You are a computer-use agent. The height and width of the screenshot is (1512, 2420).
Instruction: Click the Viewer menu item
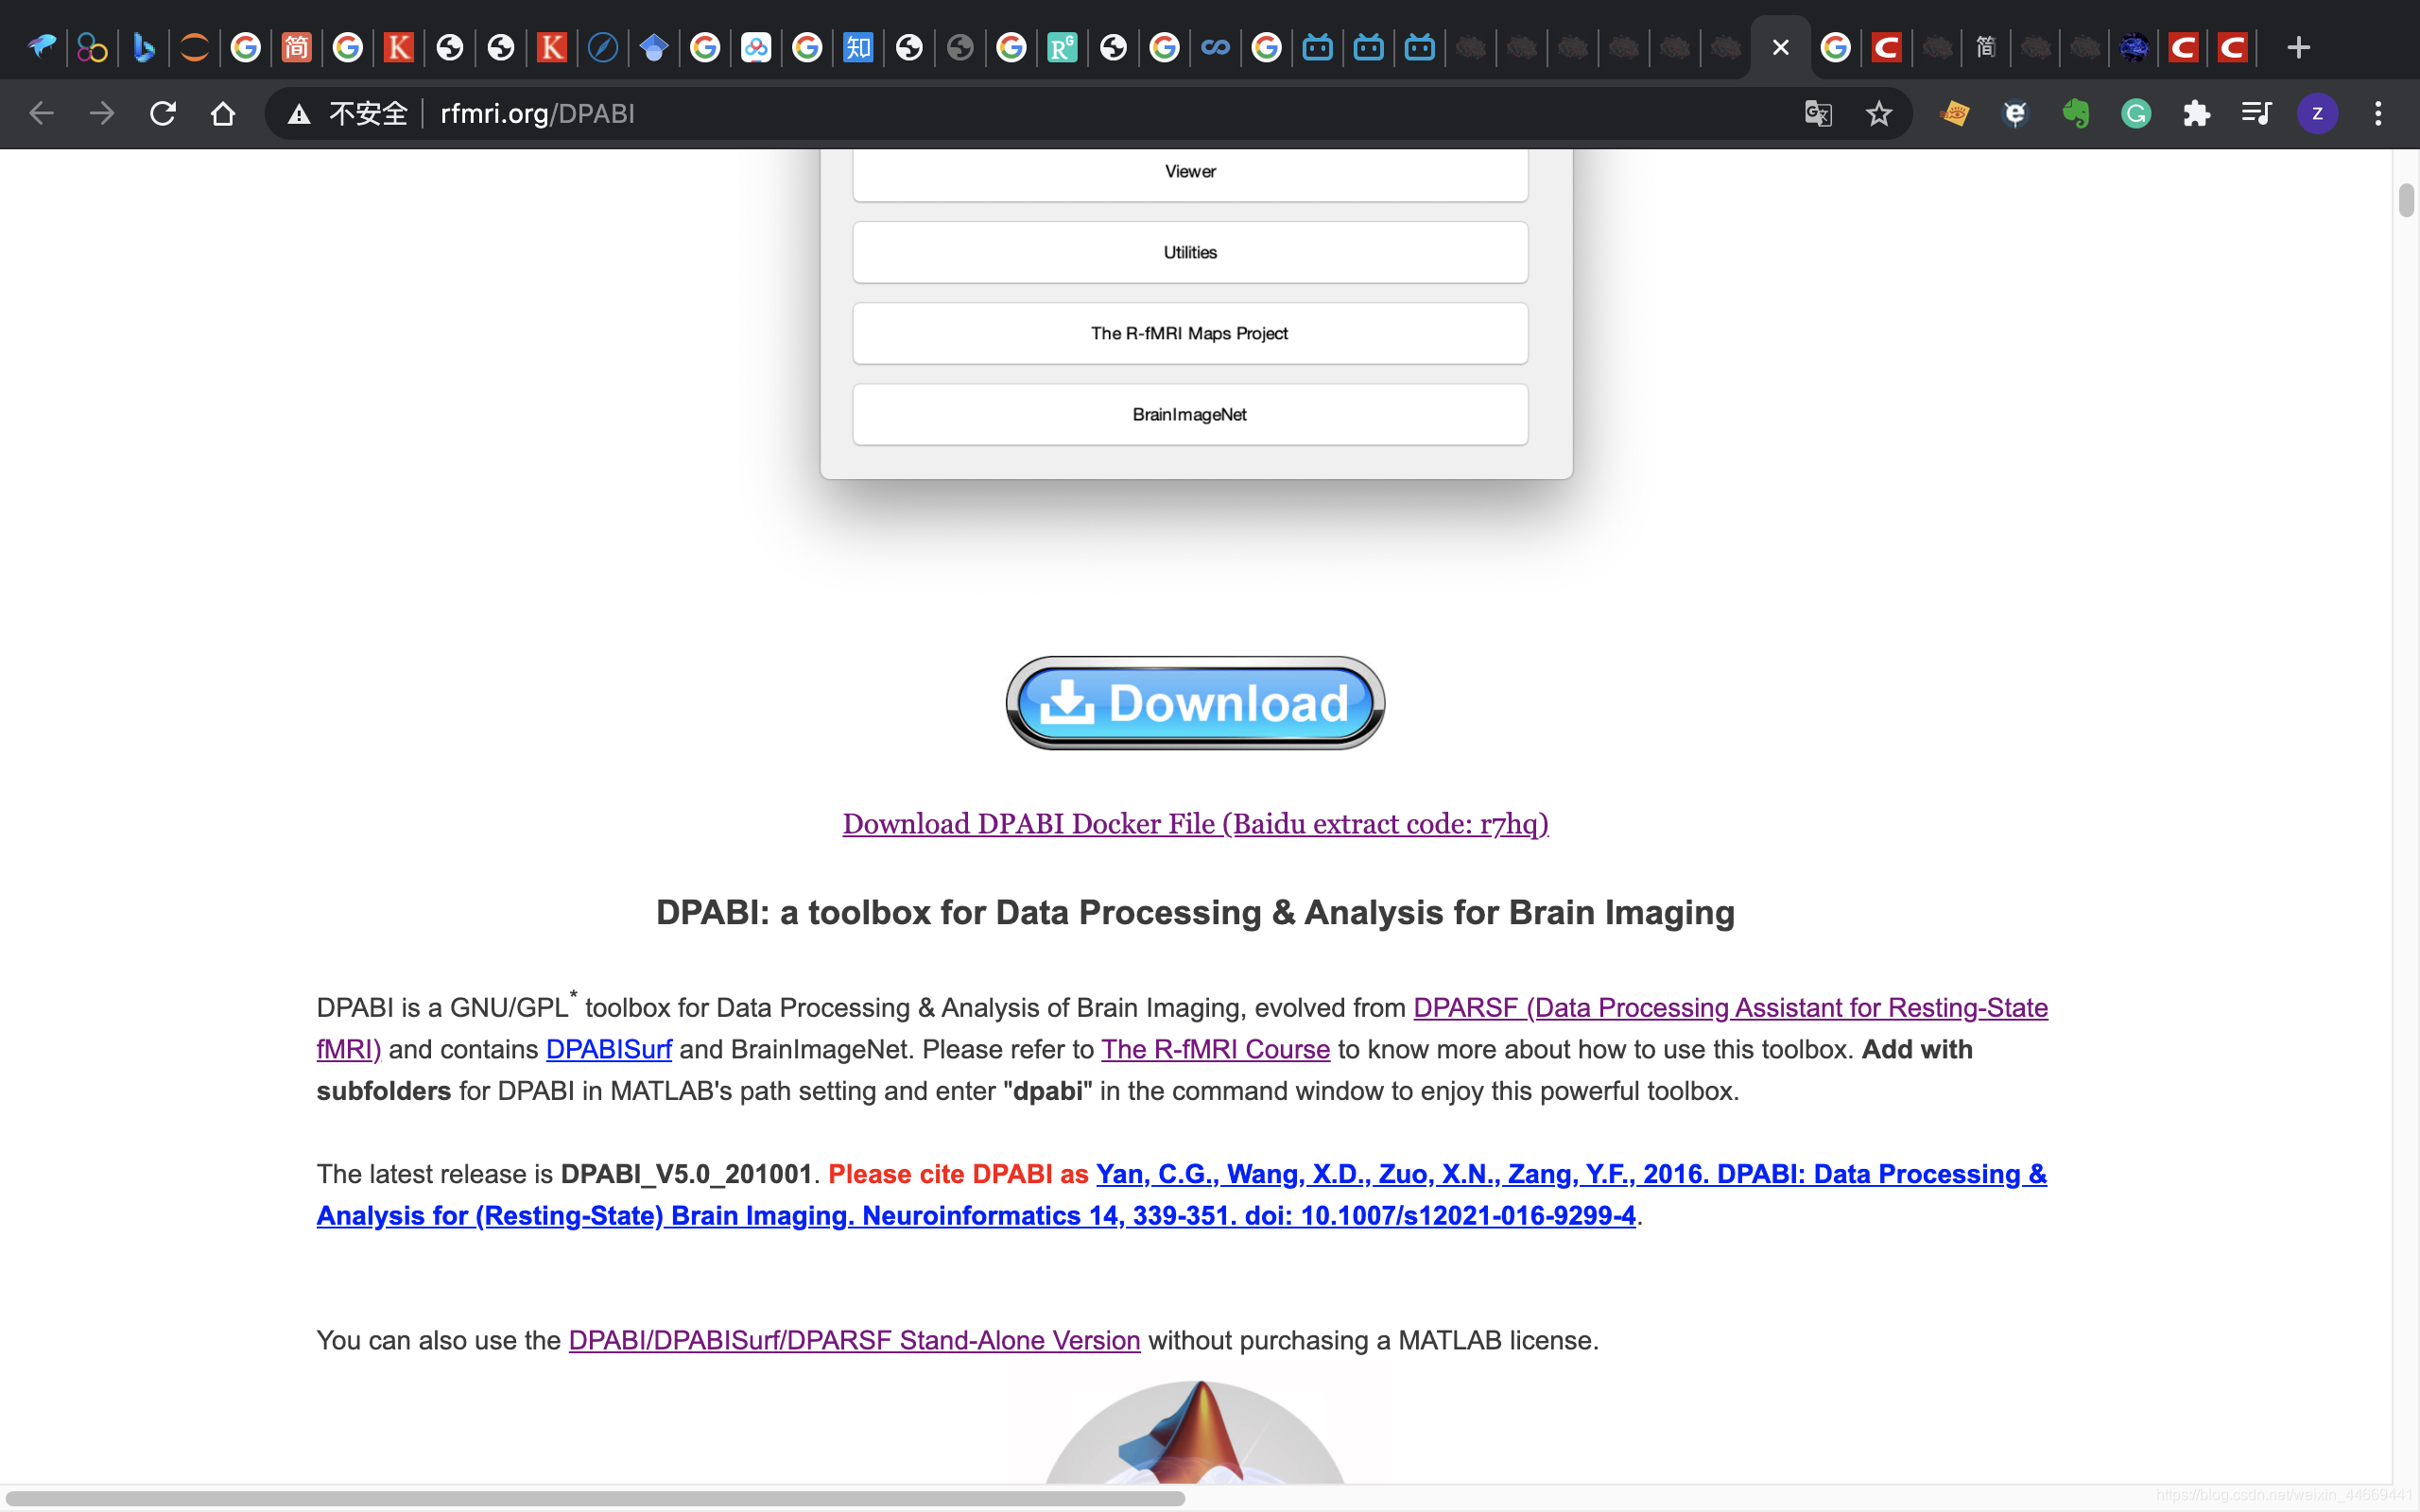(1190, 171)
